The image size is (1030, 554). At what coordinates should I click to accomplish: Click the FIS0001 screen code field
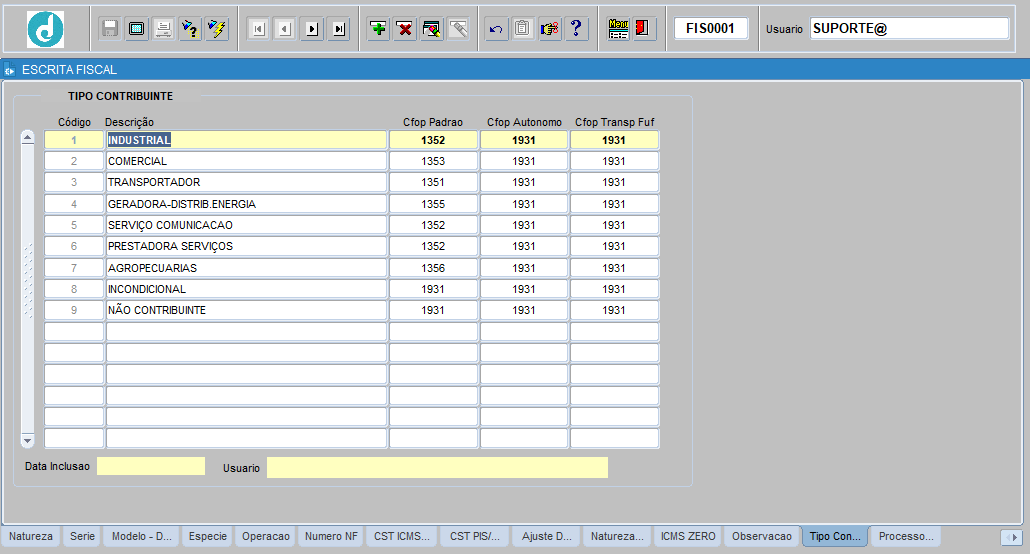click(x=711, y=28)
